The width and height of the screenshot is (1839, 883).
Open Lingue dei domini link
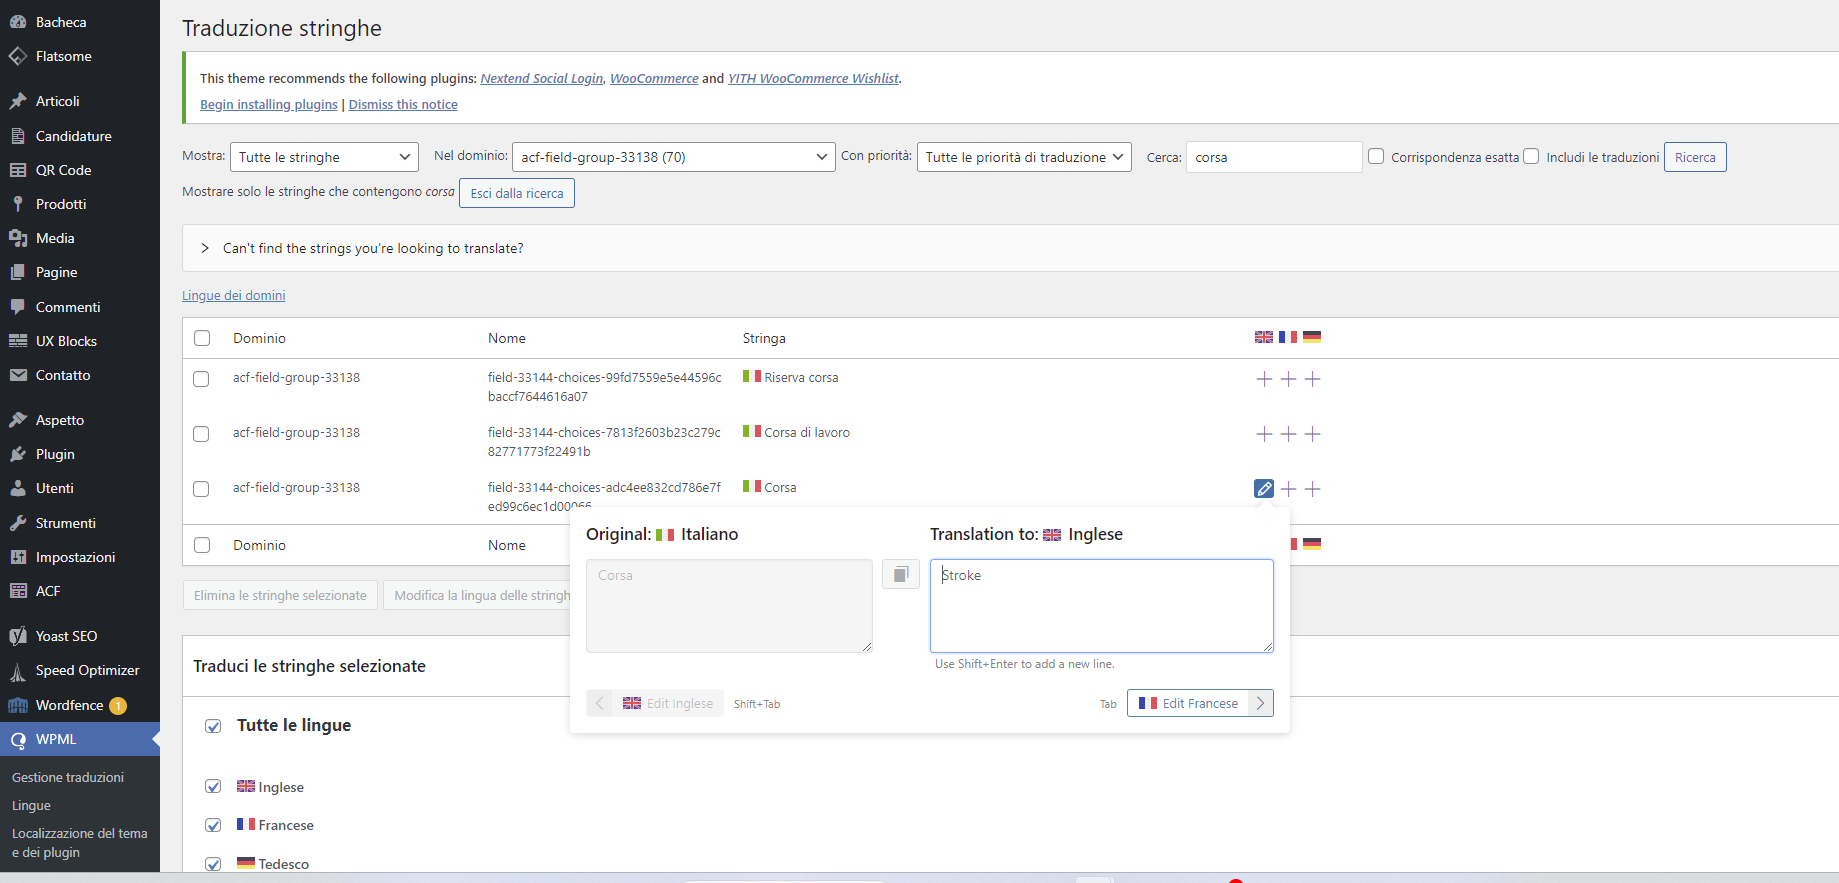(x=234, y=295)
